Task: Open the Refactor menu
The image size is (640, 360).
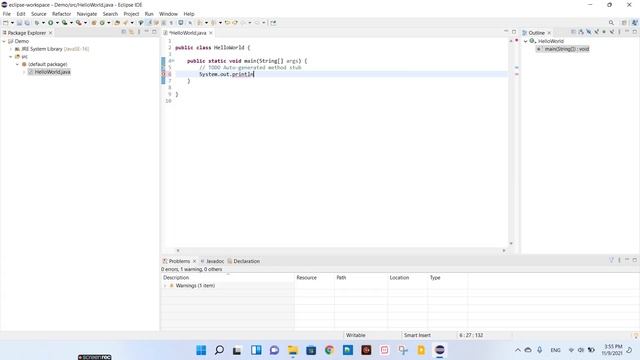Action: coord(62,14)
